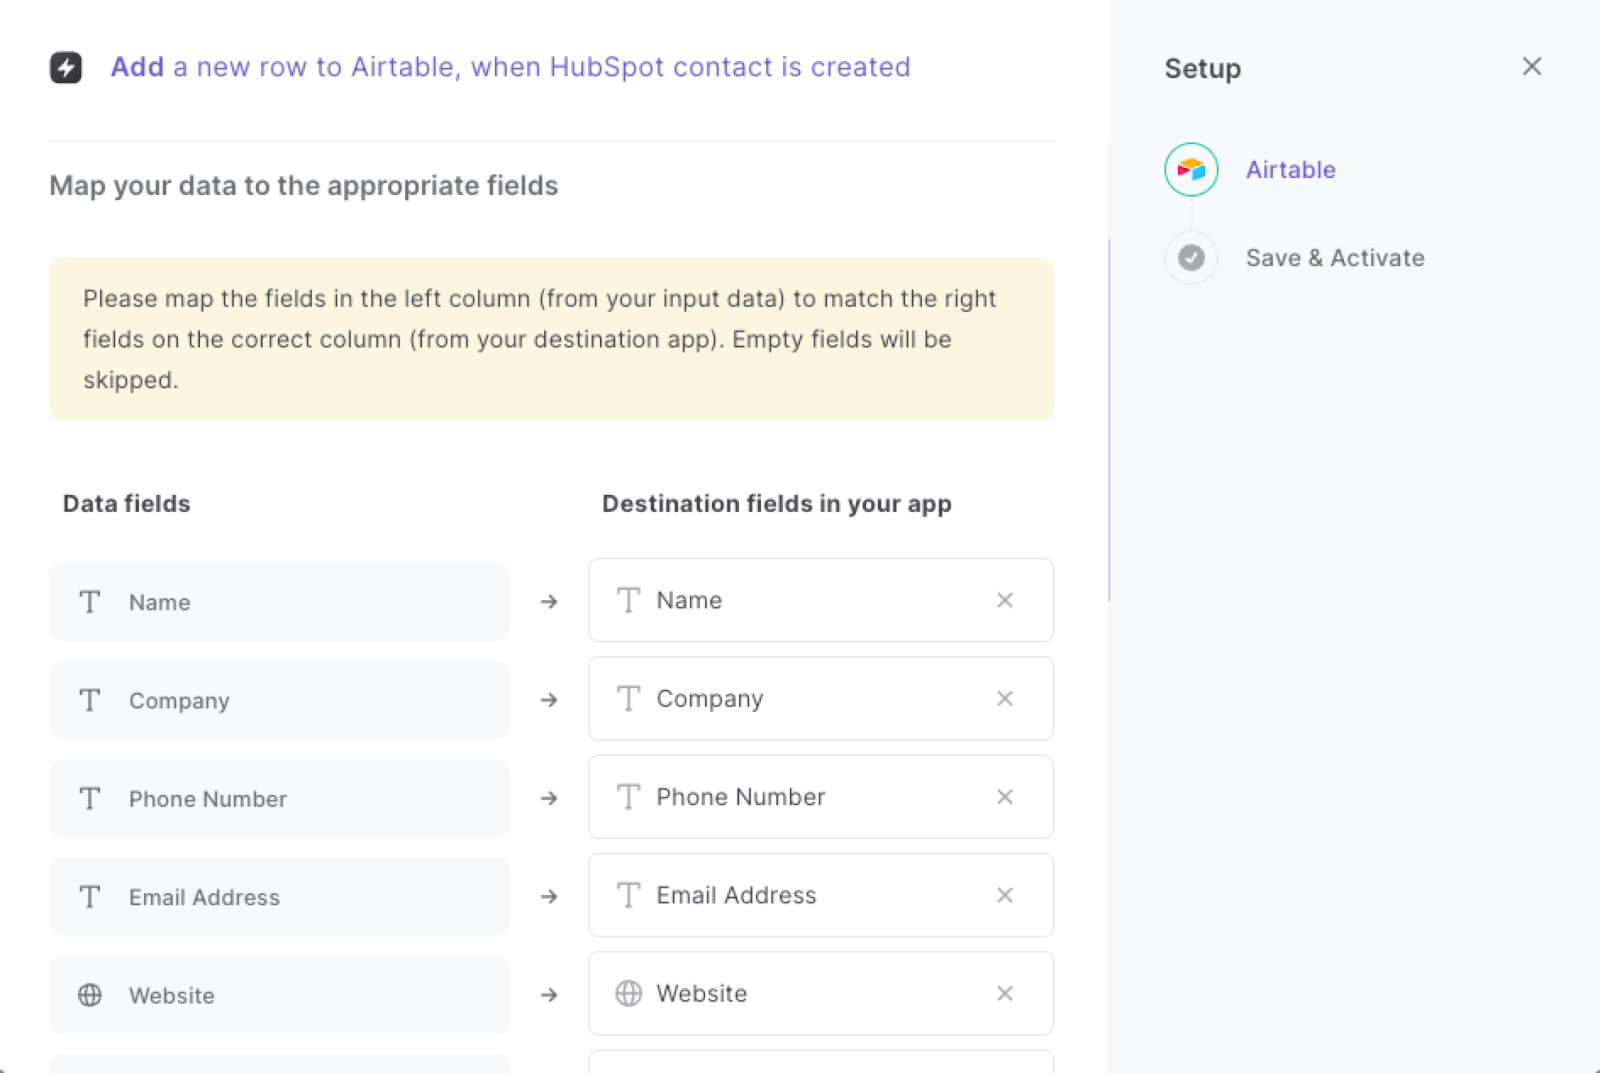
Task: Close the Setup panel with the X
Action: (x=1531, y=66)
